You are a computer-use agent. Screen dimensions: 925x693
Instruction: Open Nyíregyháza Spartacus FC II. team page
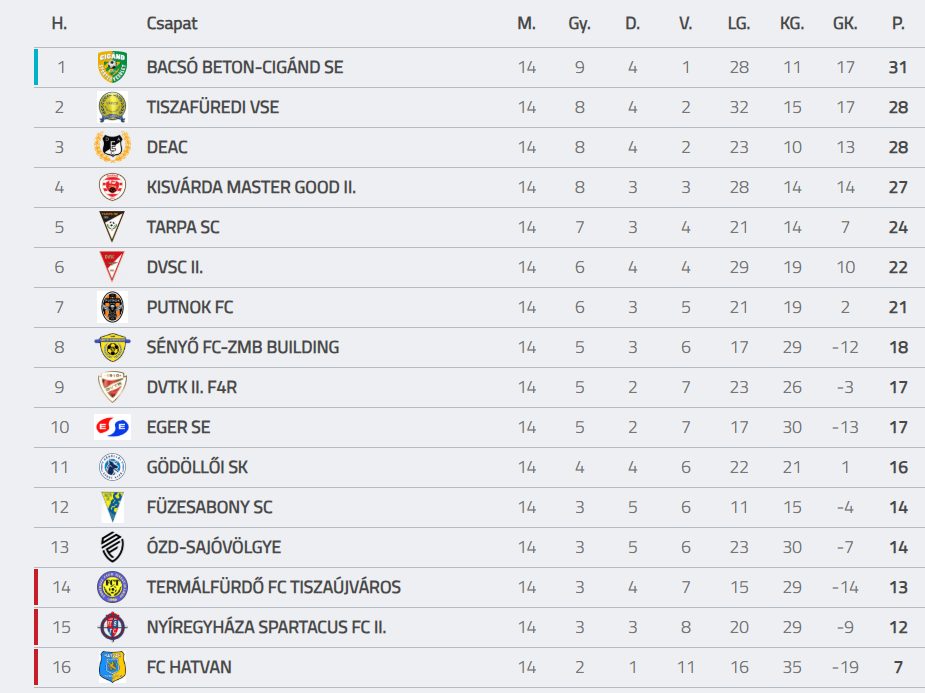266,627
